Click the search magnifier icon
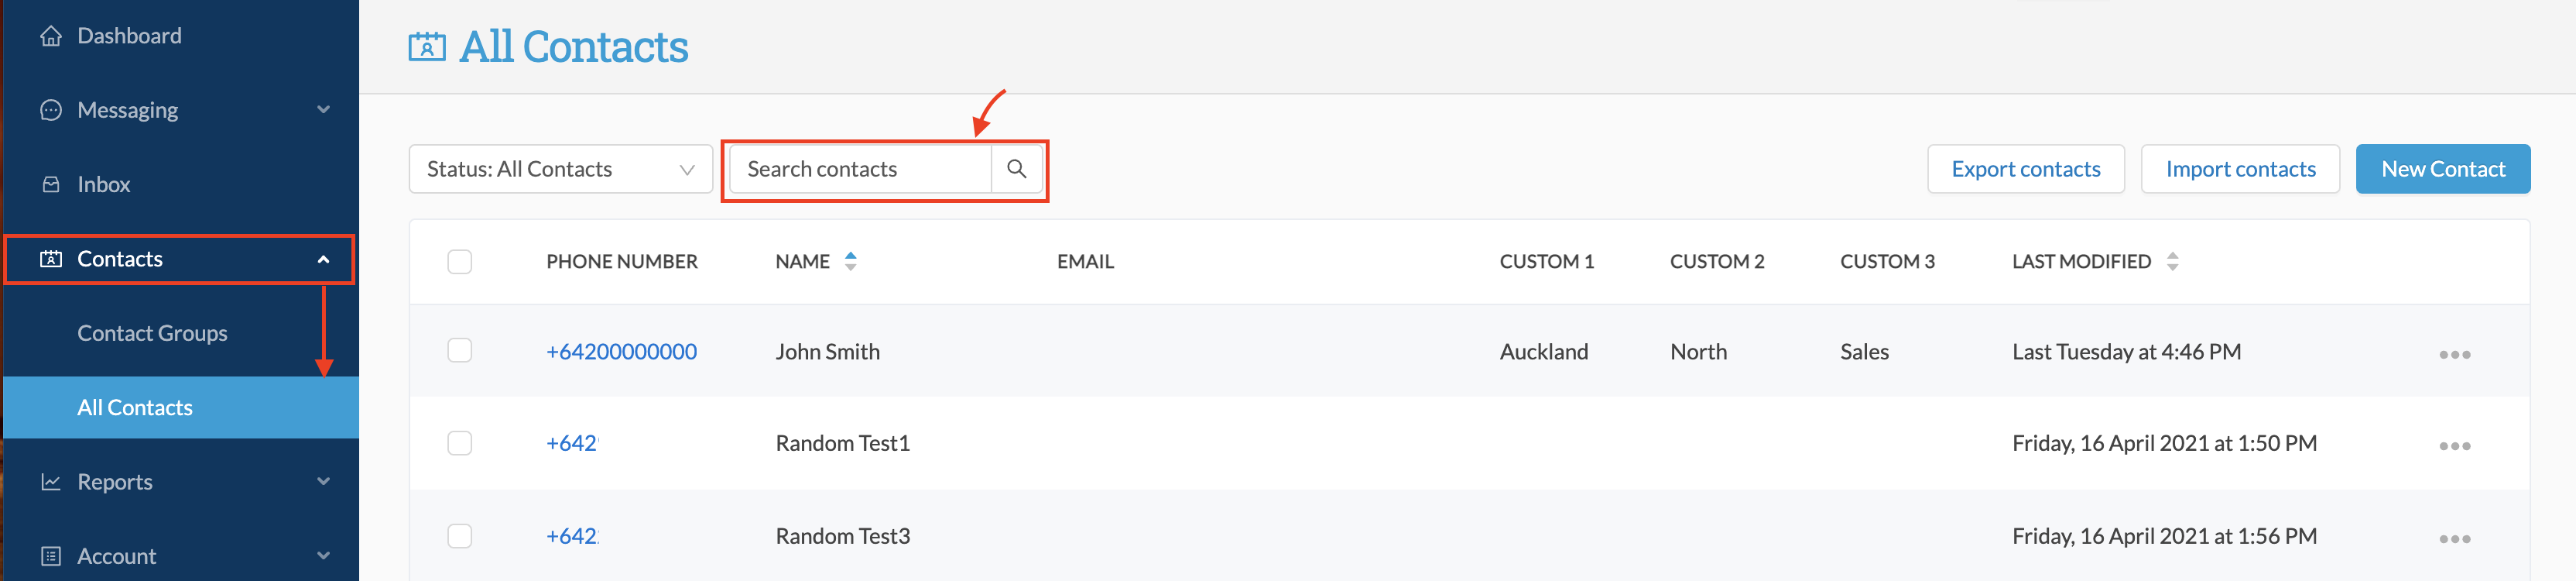 (x=1016, y=169)
